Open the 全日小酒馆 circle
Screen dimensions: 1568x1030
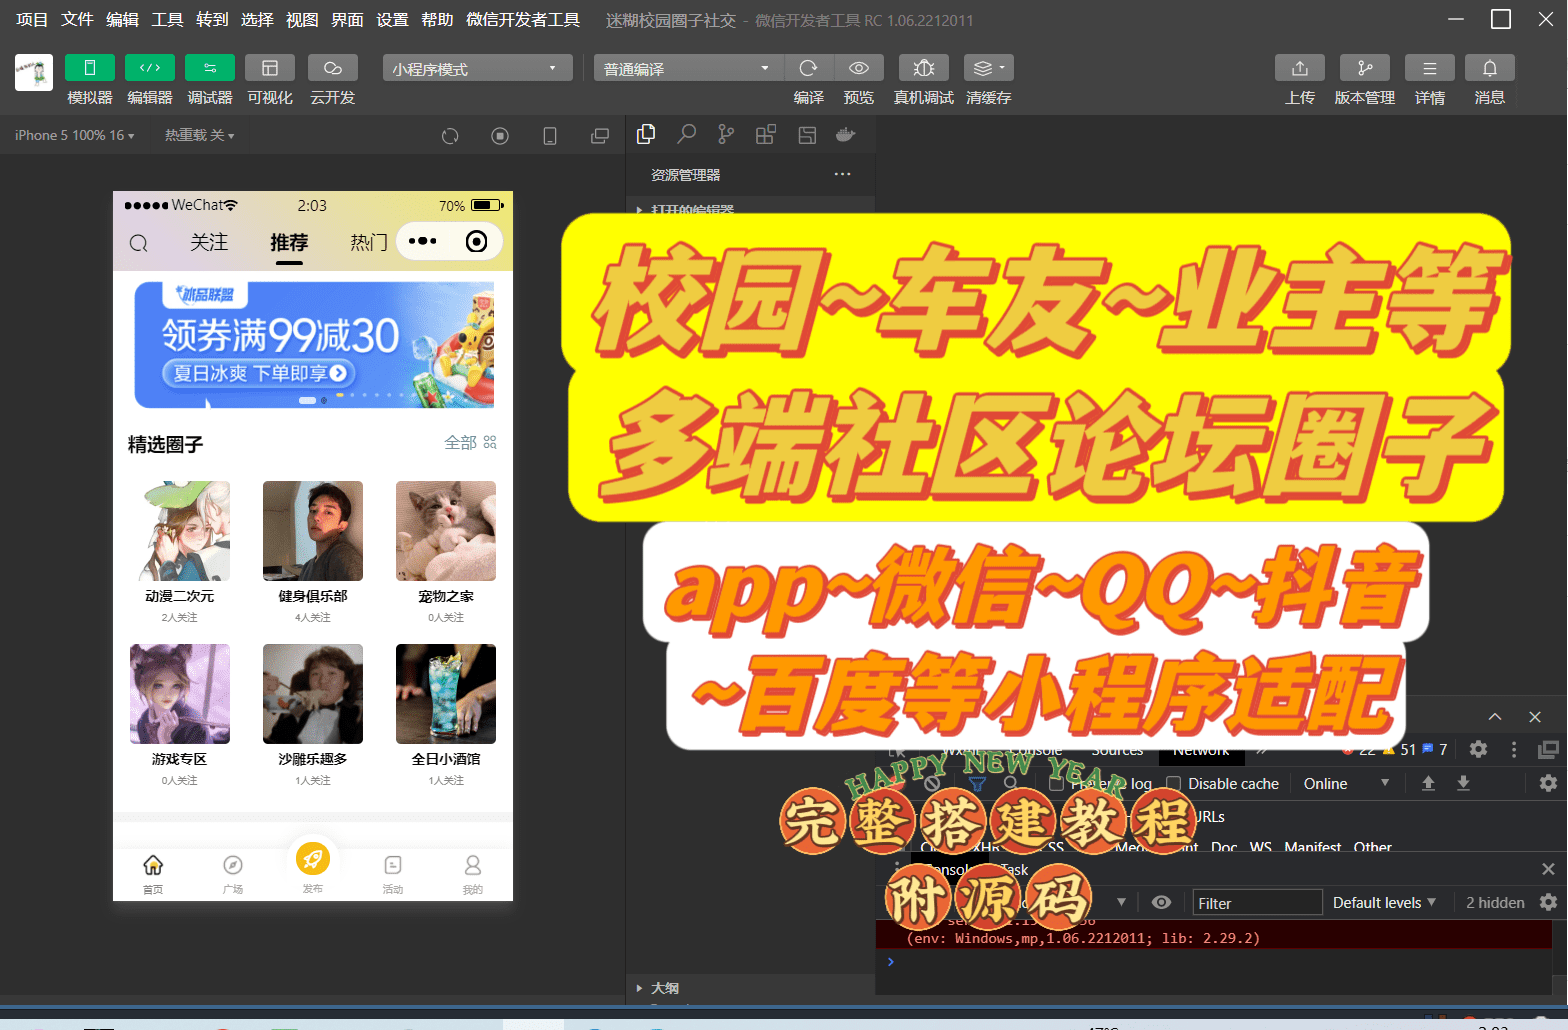click(x=446, y=716)
